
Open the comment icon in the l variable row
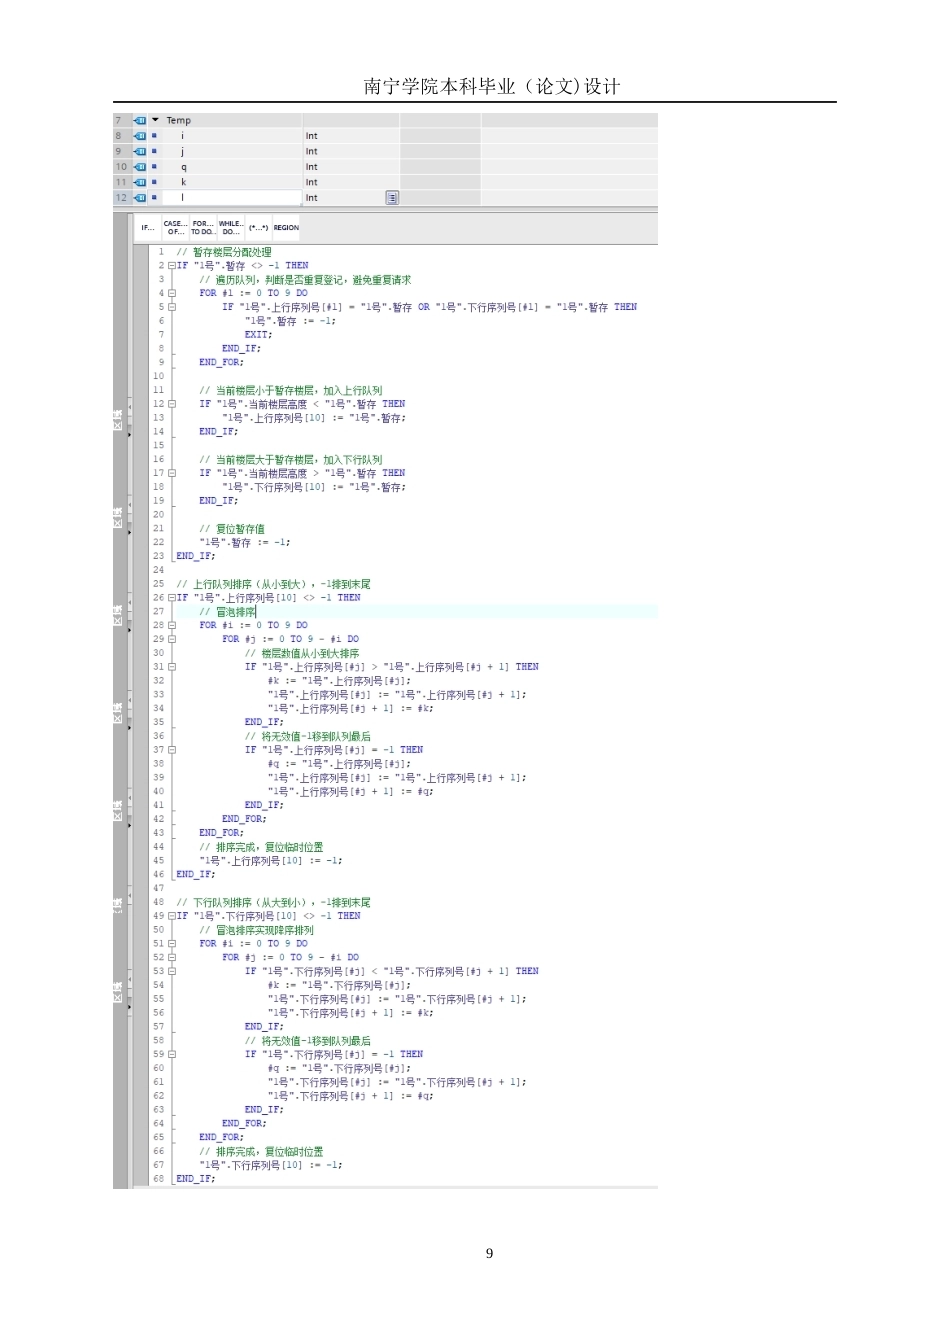click(392, 198)
